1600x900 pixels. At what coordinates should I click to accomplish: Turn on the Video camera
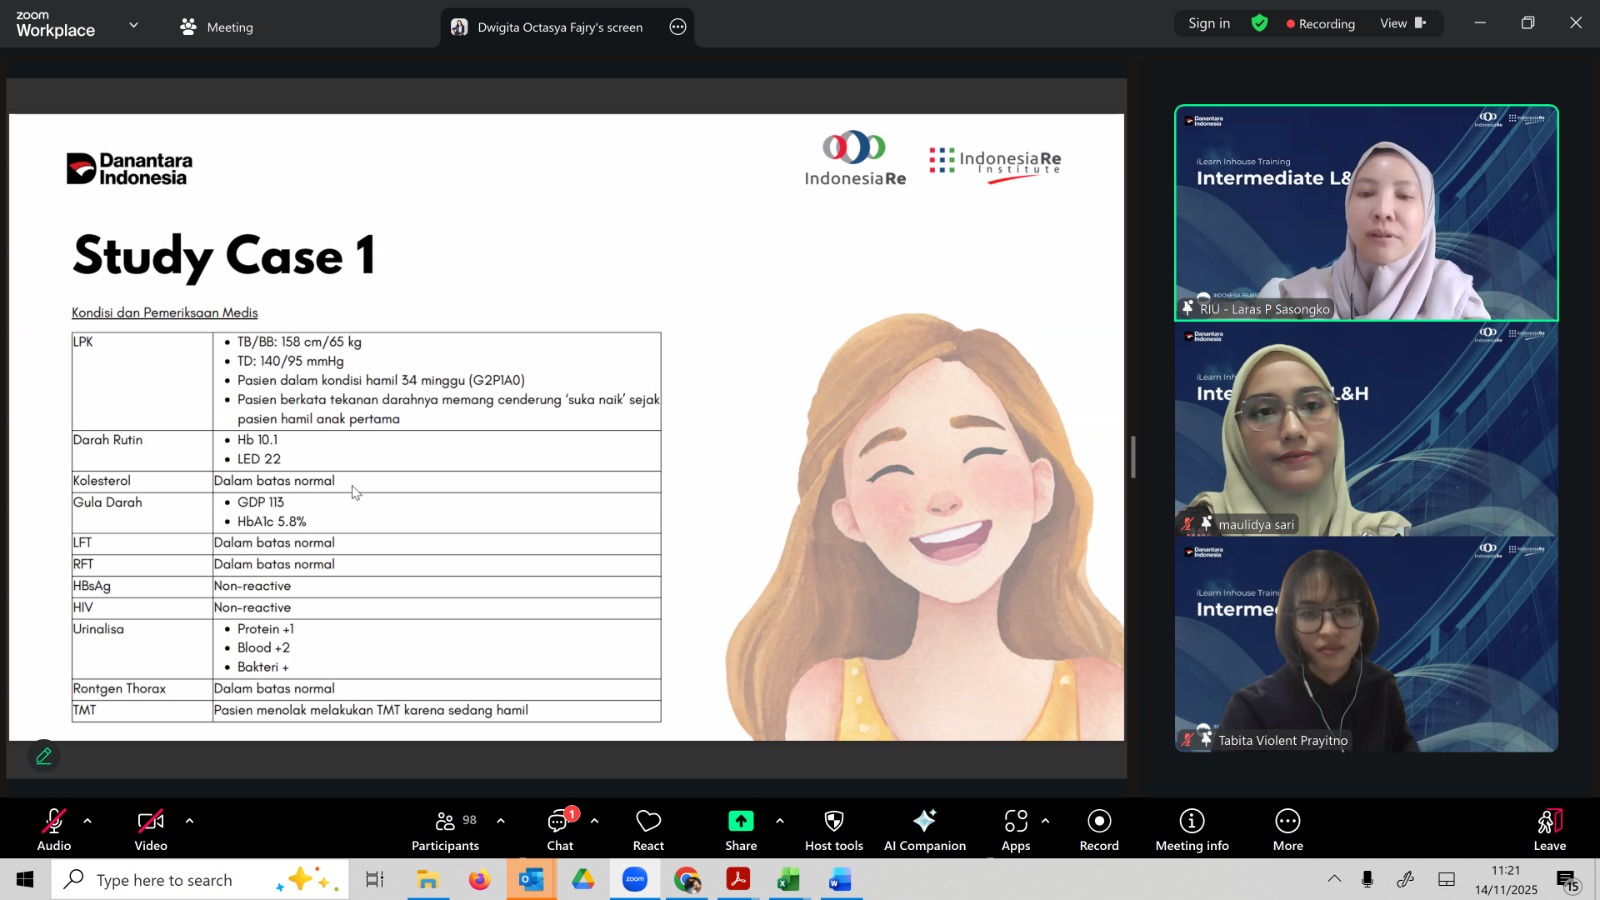pos(151,830)
